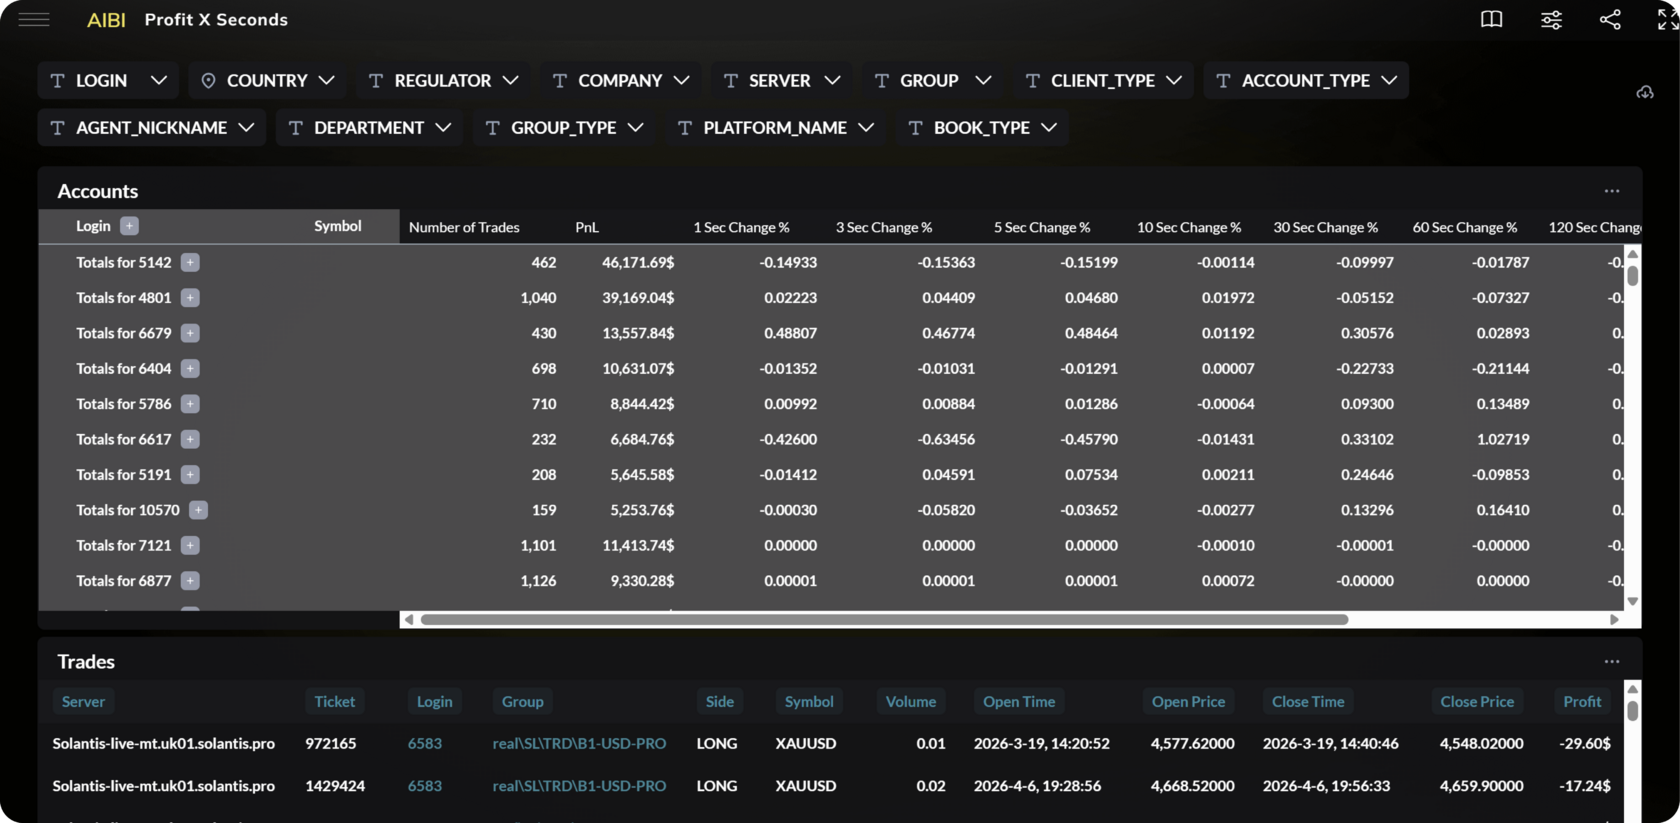This screenshot has height=823, width=1680.
Task: Expand Totals for 6679 row
Action: coord(190,333)
